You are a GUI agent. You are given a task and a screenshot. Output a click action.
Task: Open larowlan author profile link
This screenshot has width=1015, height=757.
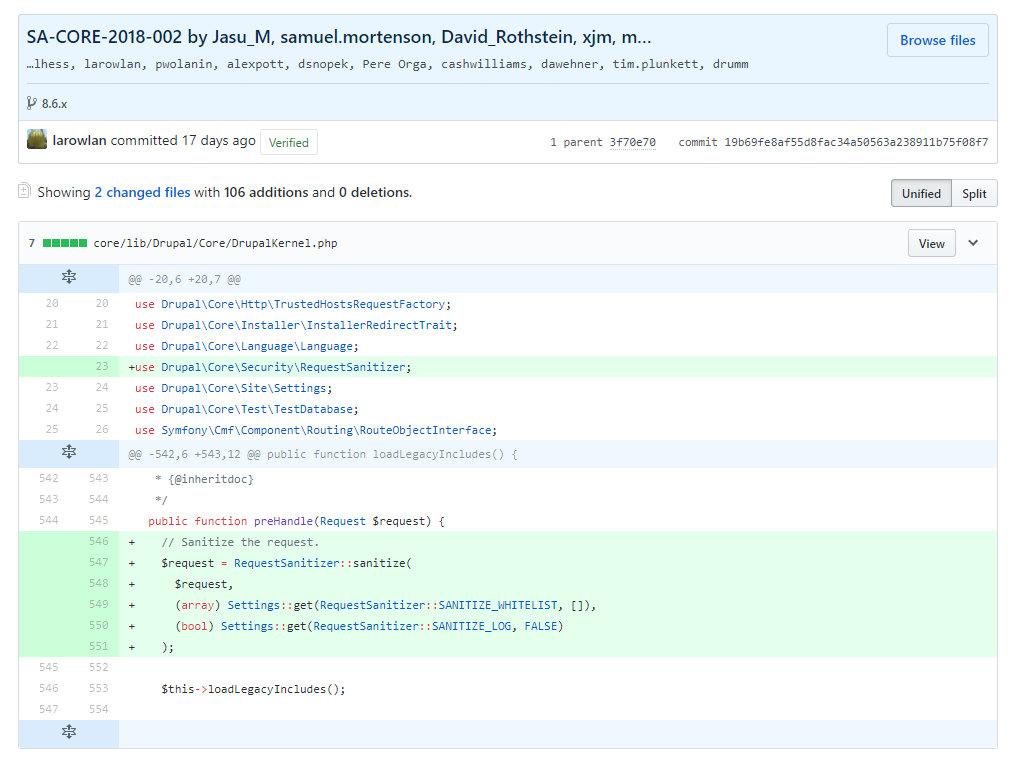(x=79, y=141)
